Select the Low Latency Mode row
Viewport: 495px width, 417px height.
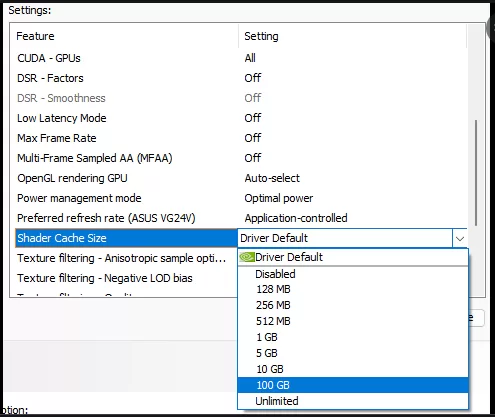241,118
